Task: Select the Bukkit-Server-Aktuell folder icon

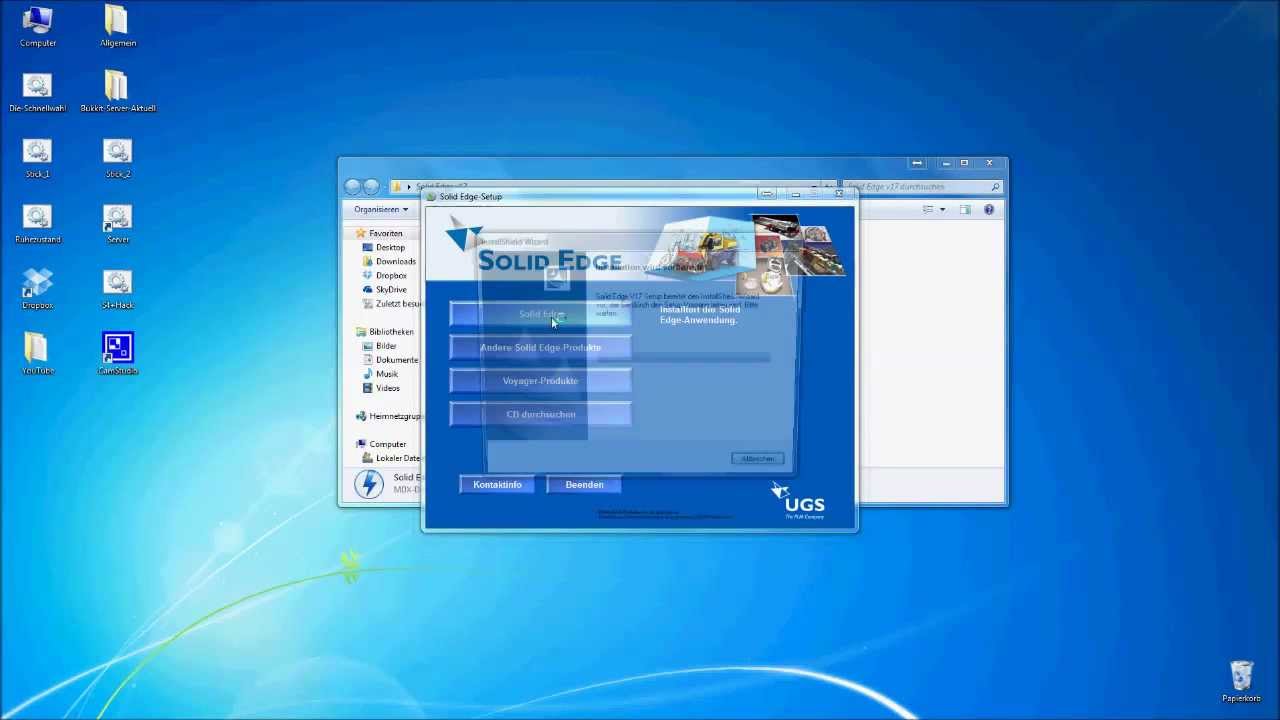Action: click(117, 91)
